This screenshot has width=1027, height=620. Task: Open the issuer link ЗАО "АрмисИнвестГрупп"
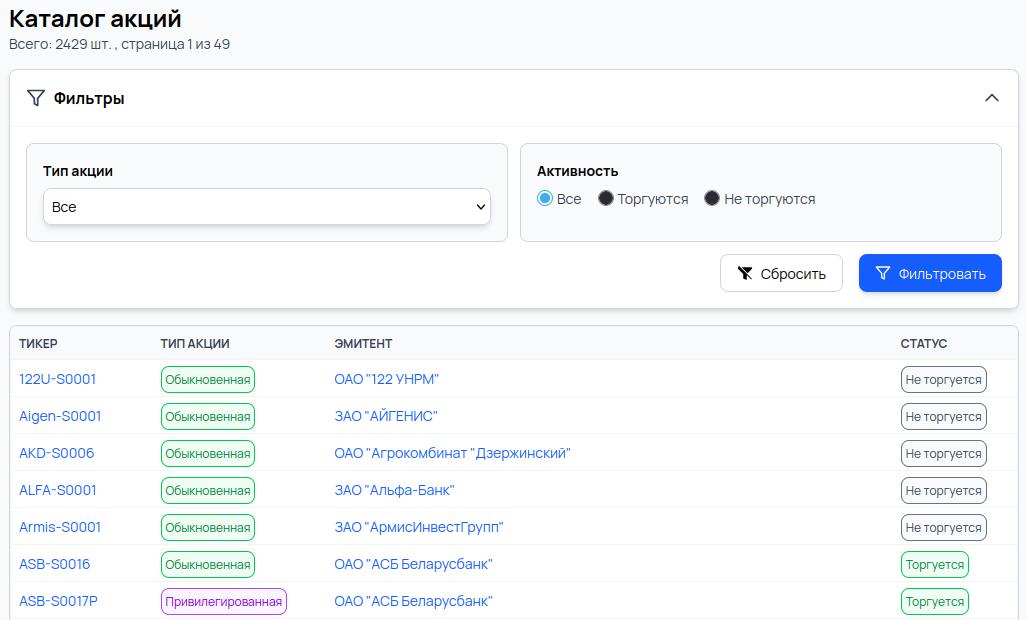419,527
